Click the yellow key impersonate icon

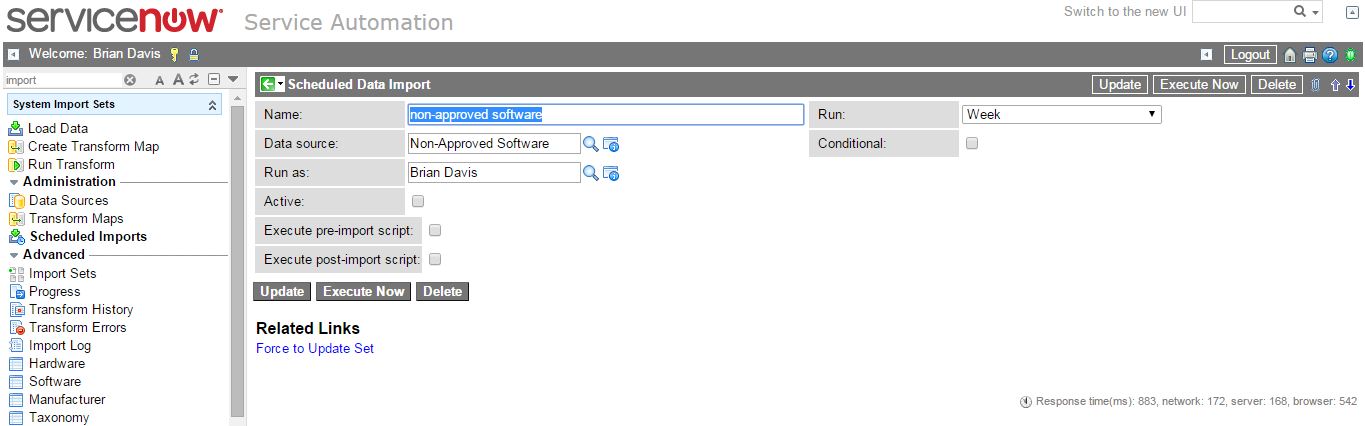pyautogui.click(x=174, y=54)
